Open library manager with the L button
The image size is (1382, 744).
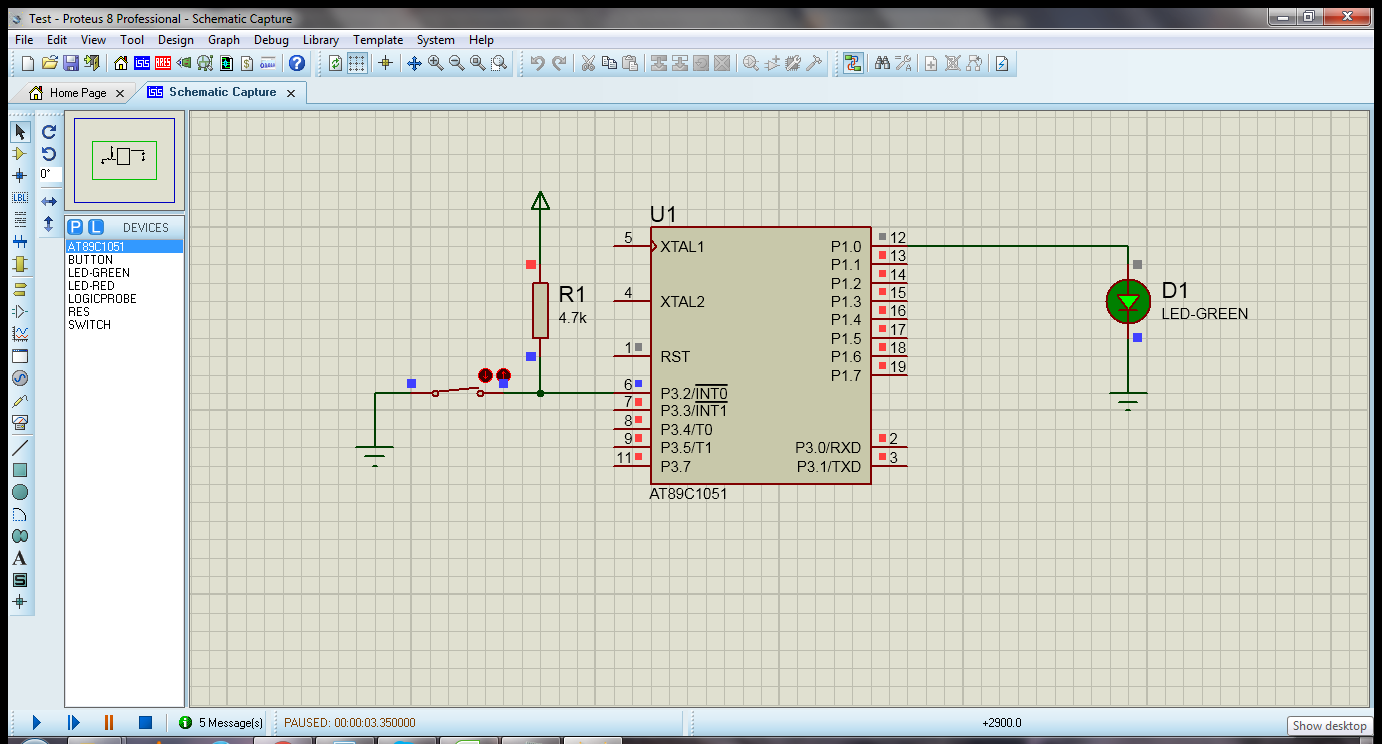click(x=96, y=227)
